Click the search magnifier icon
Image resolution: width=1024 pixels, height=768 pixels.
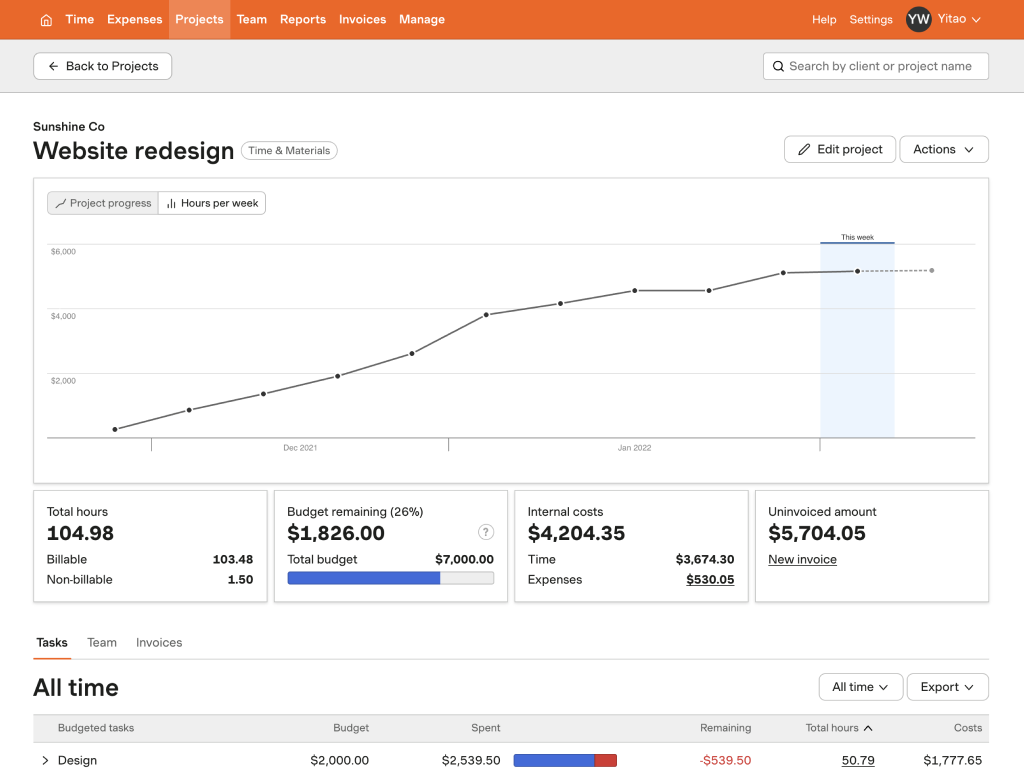778,66
